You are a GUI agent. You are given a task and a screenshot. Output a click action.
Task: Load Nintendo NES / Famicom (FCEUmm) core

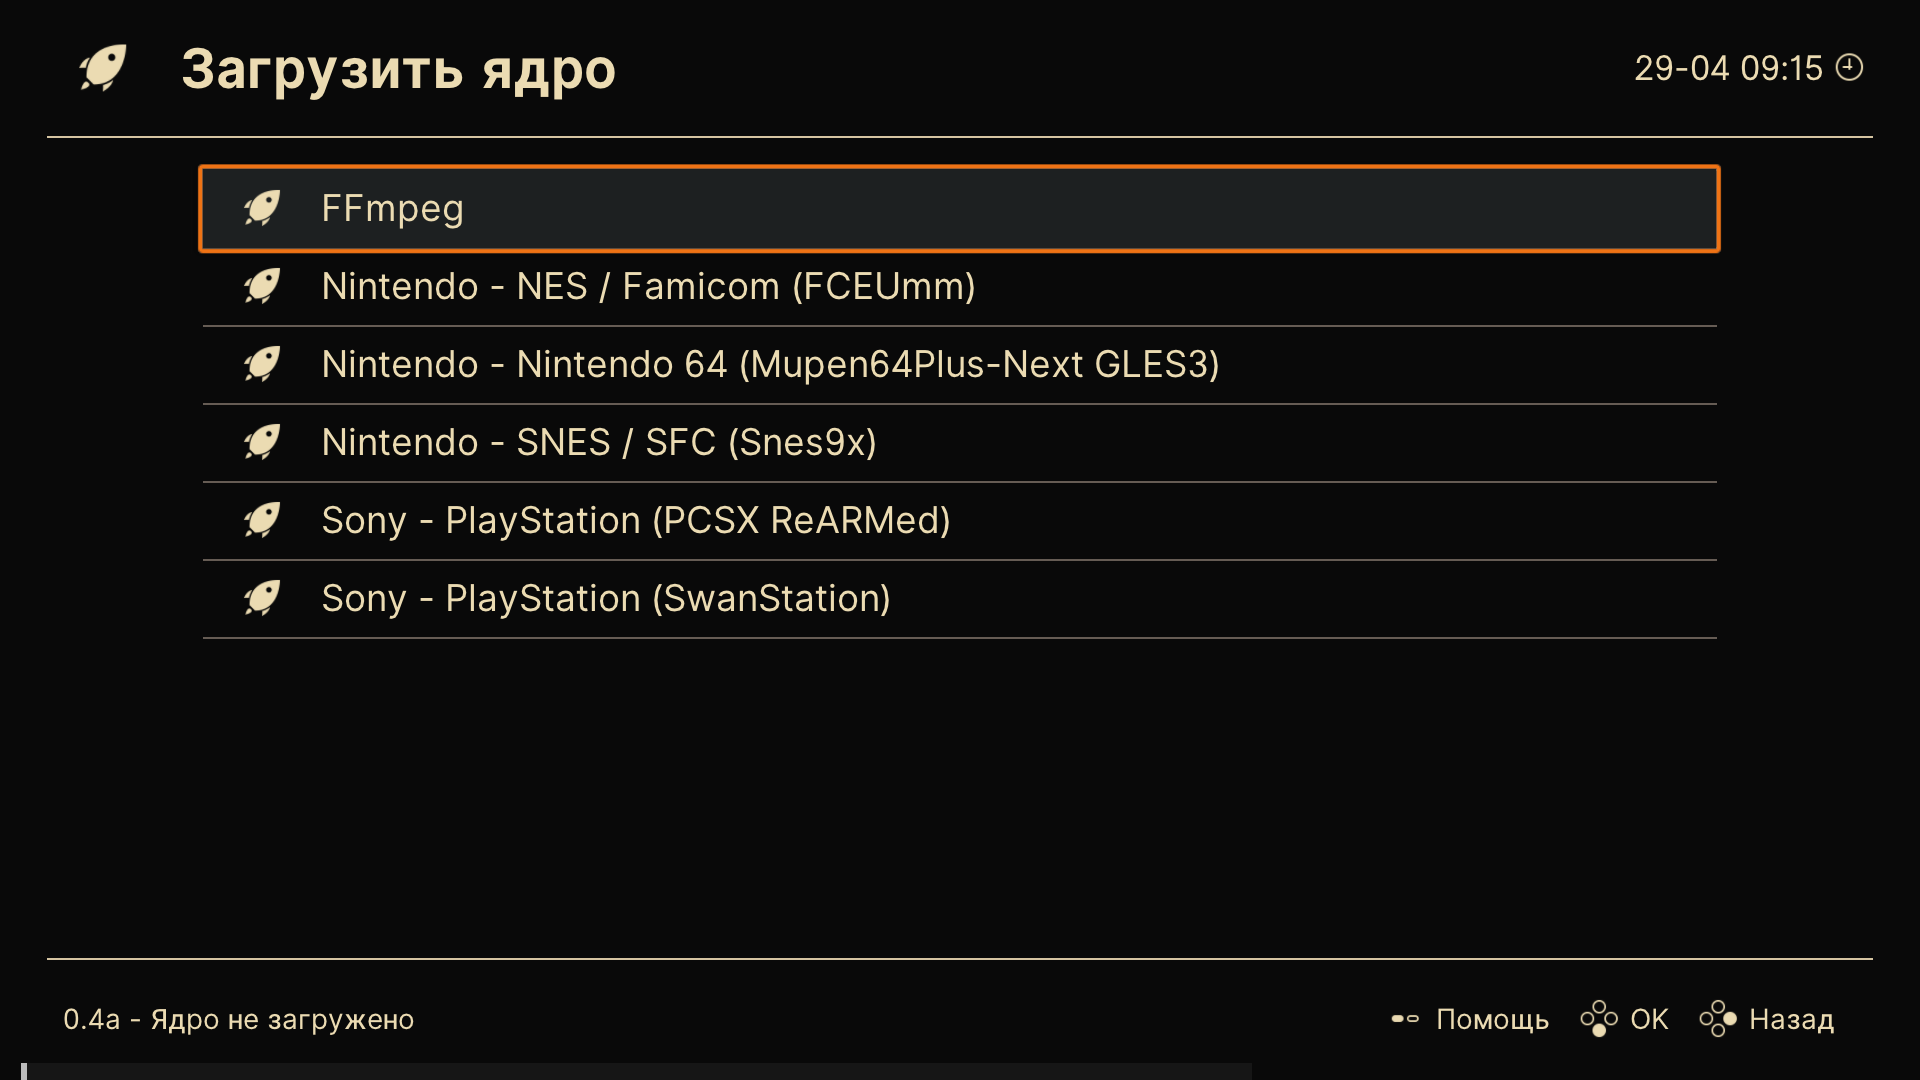point(959,287)
